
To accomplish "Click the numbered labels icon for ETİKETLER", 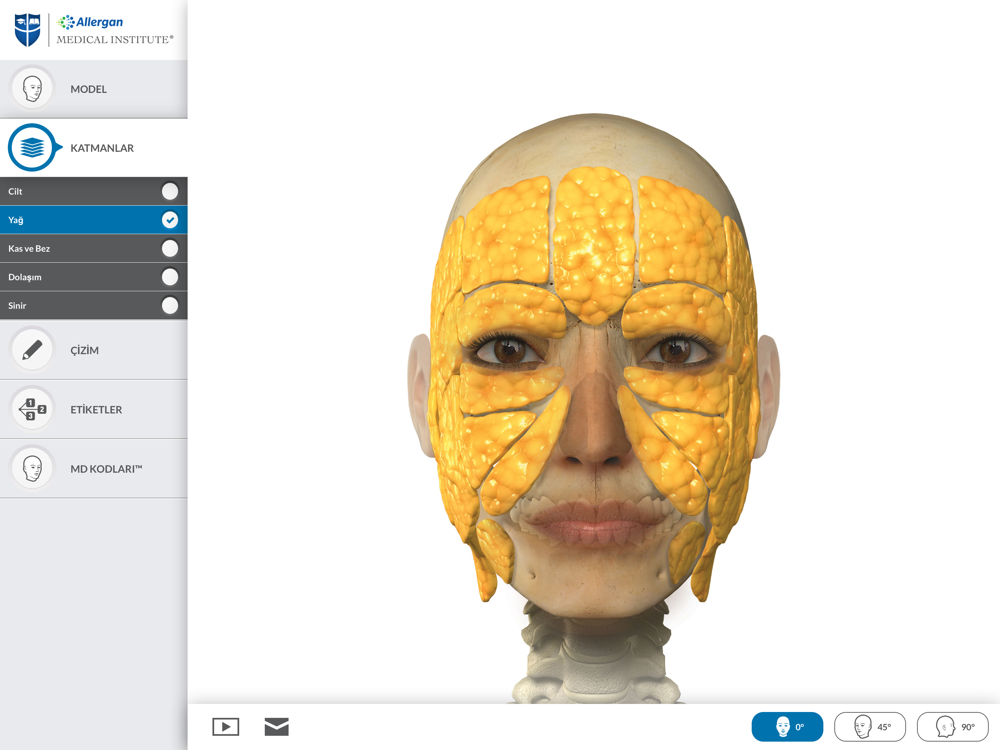I will 32,409.
